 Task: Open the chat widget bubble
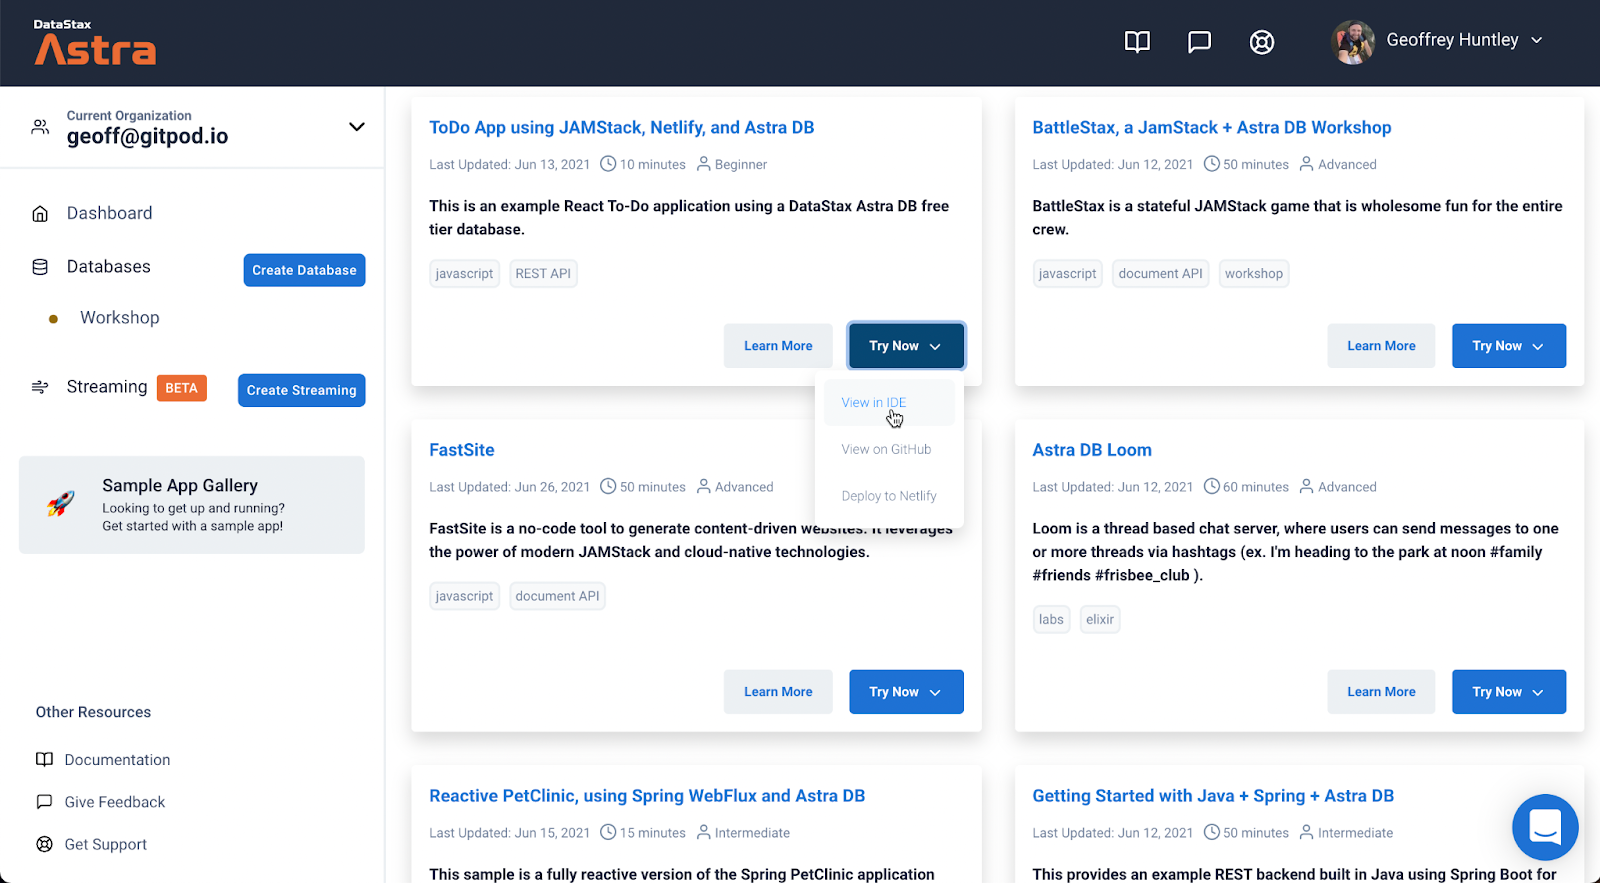(1545, 827)
